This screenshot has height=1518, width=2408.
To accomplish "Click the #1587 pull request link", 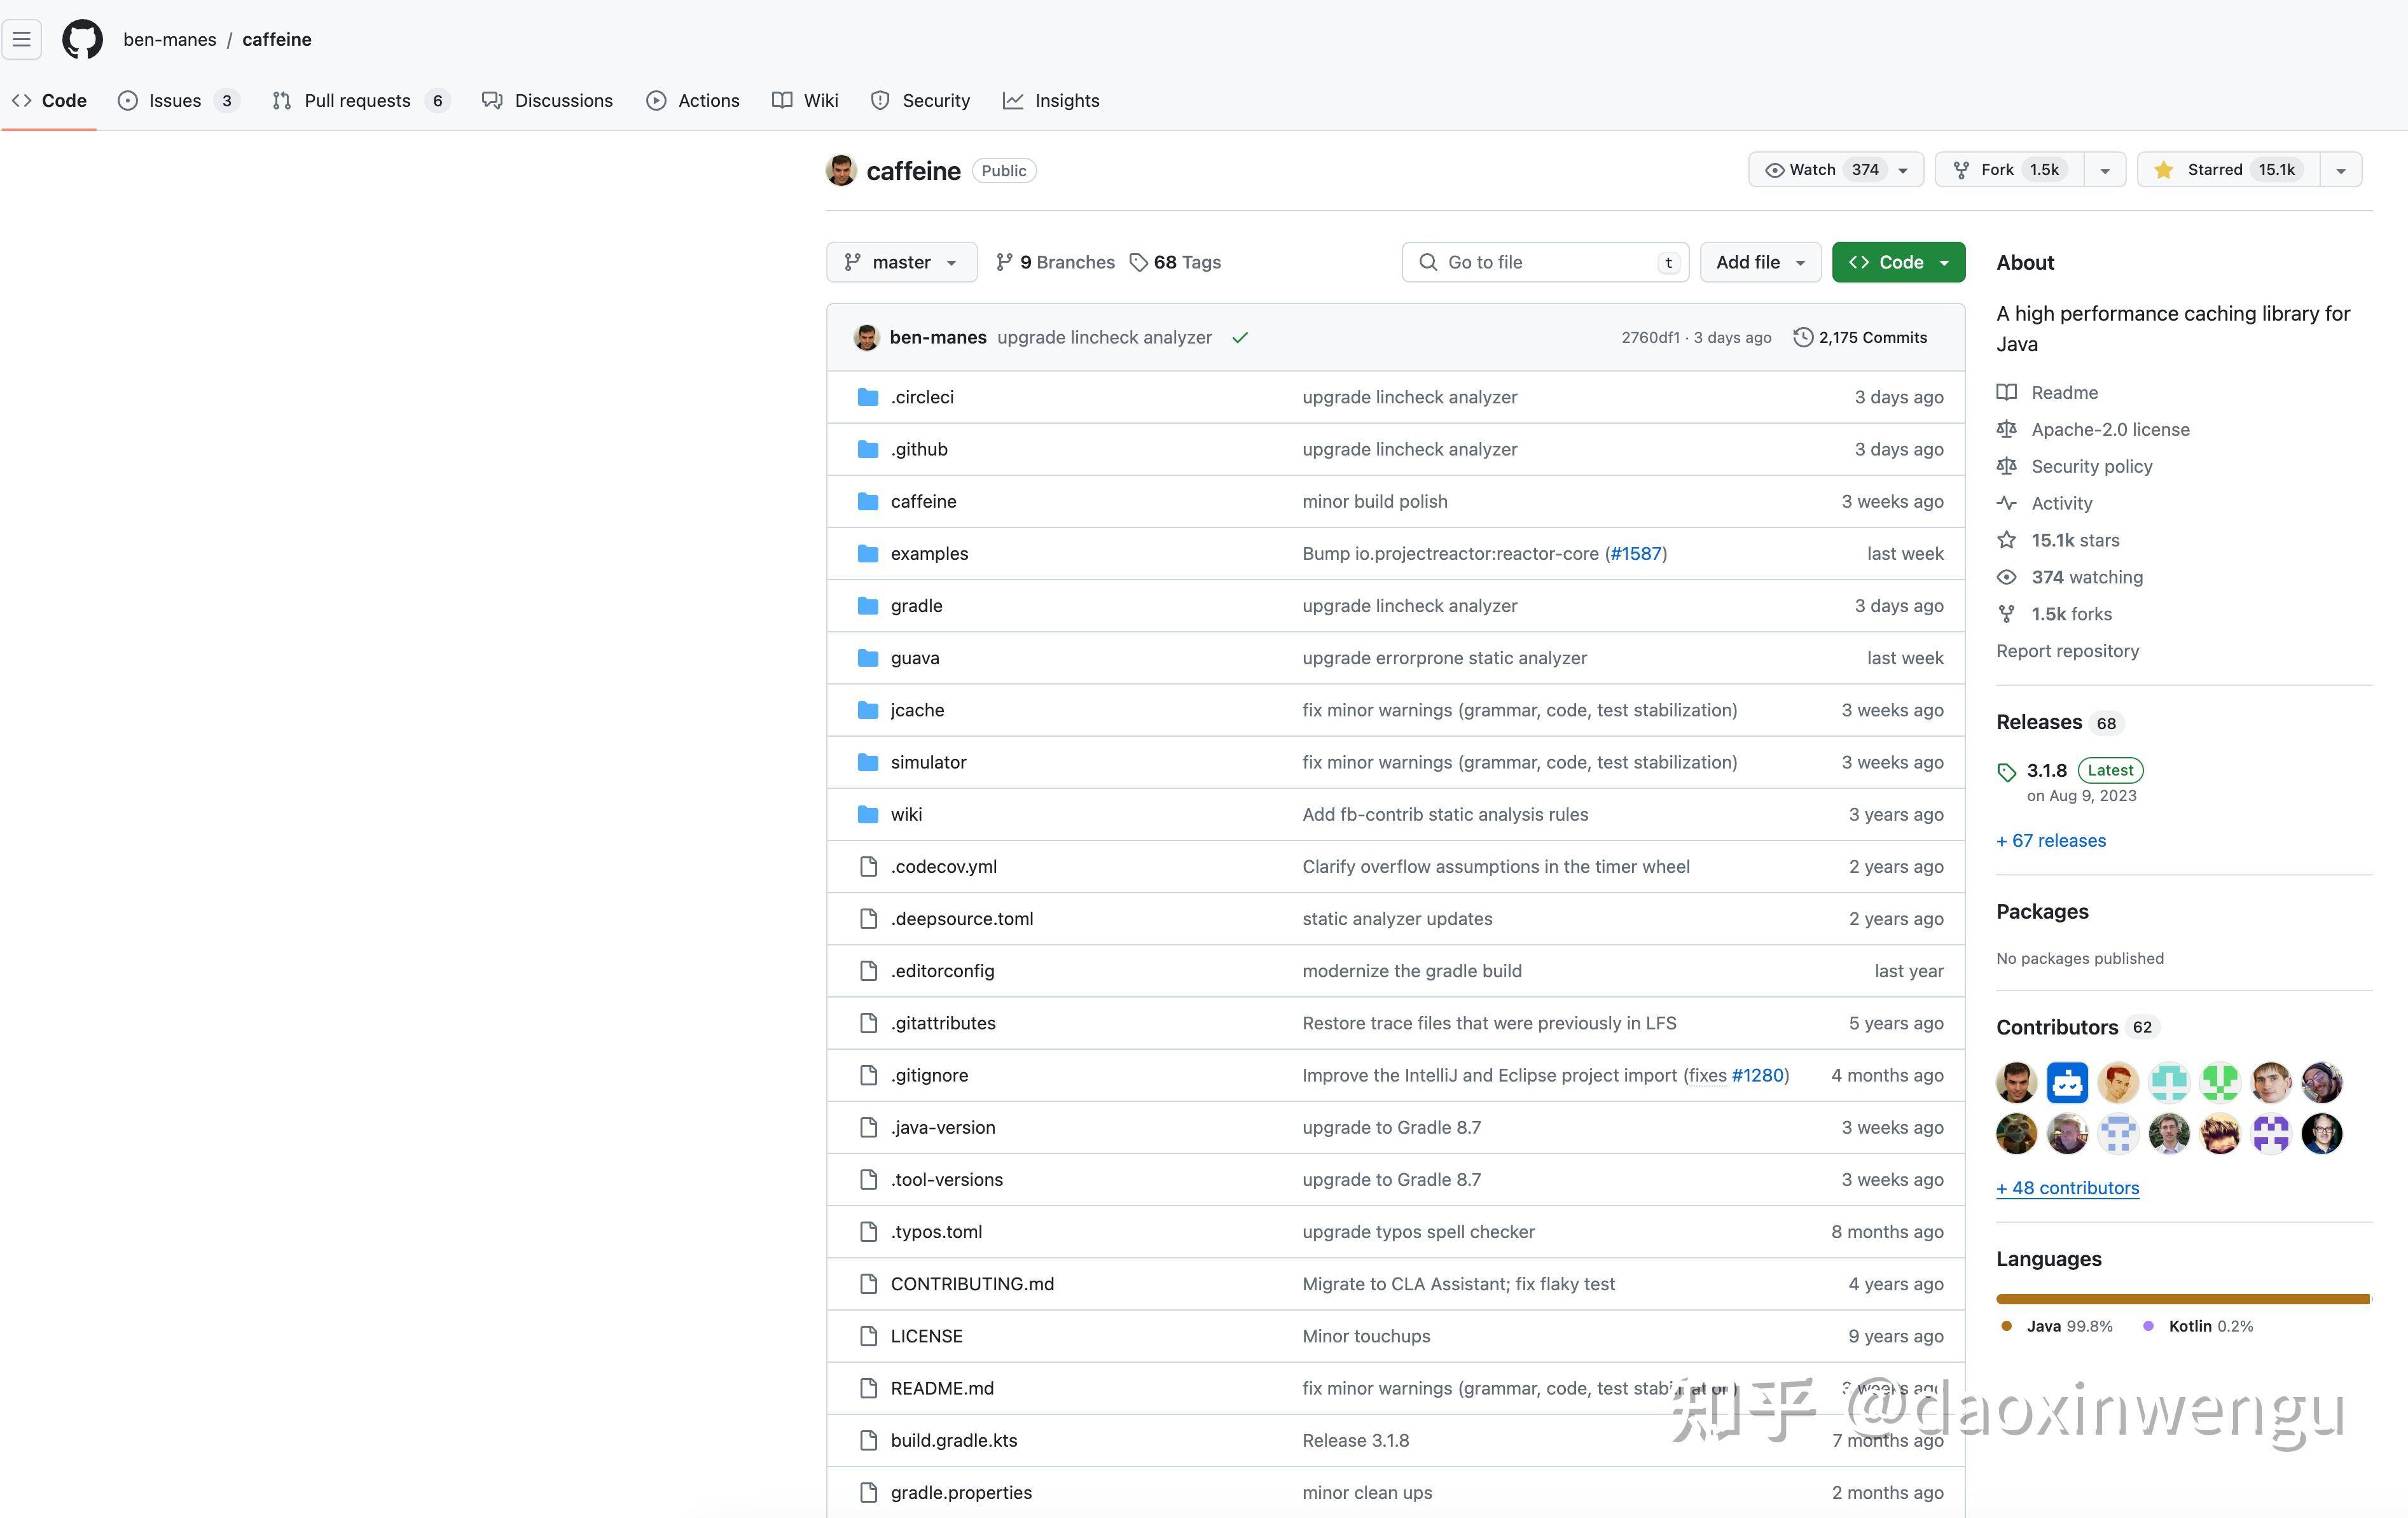I will (x=1635, y=554).
